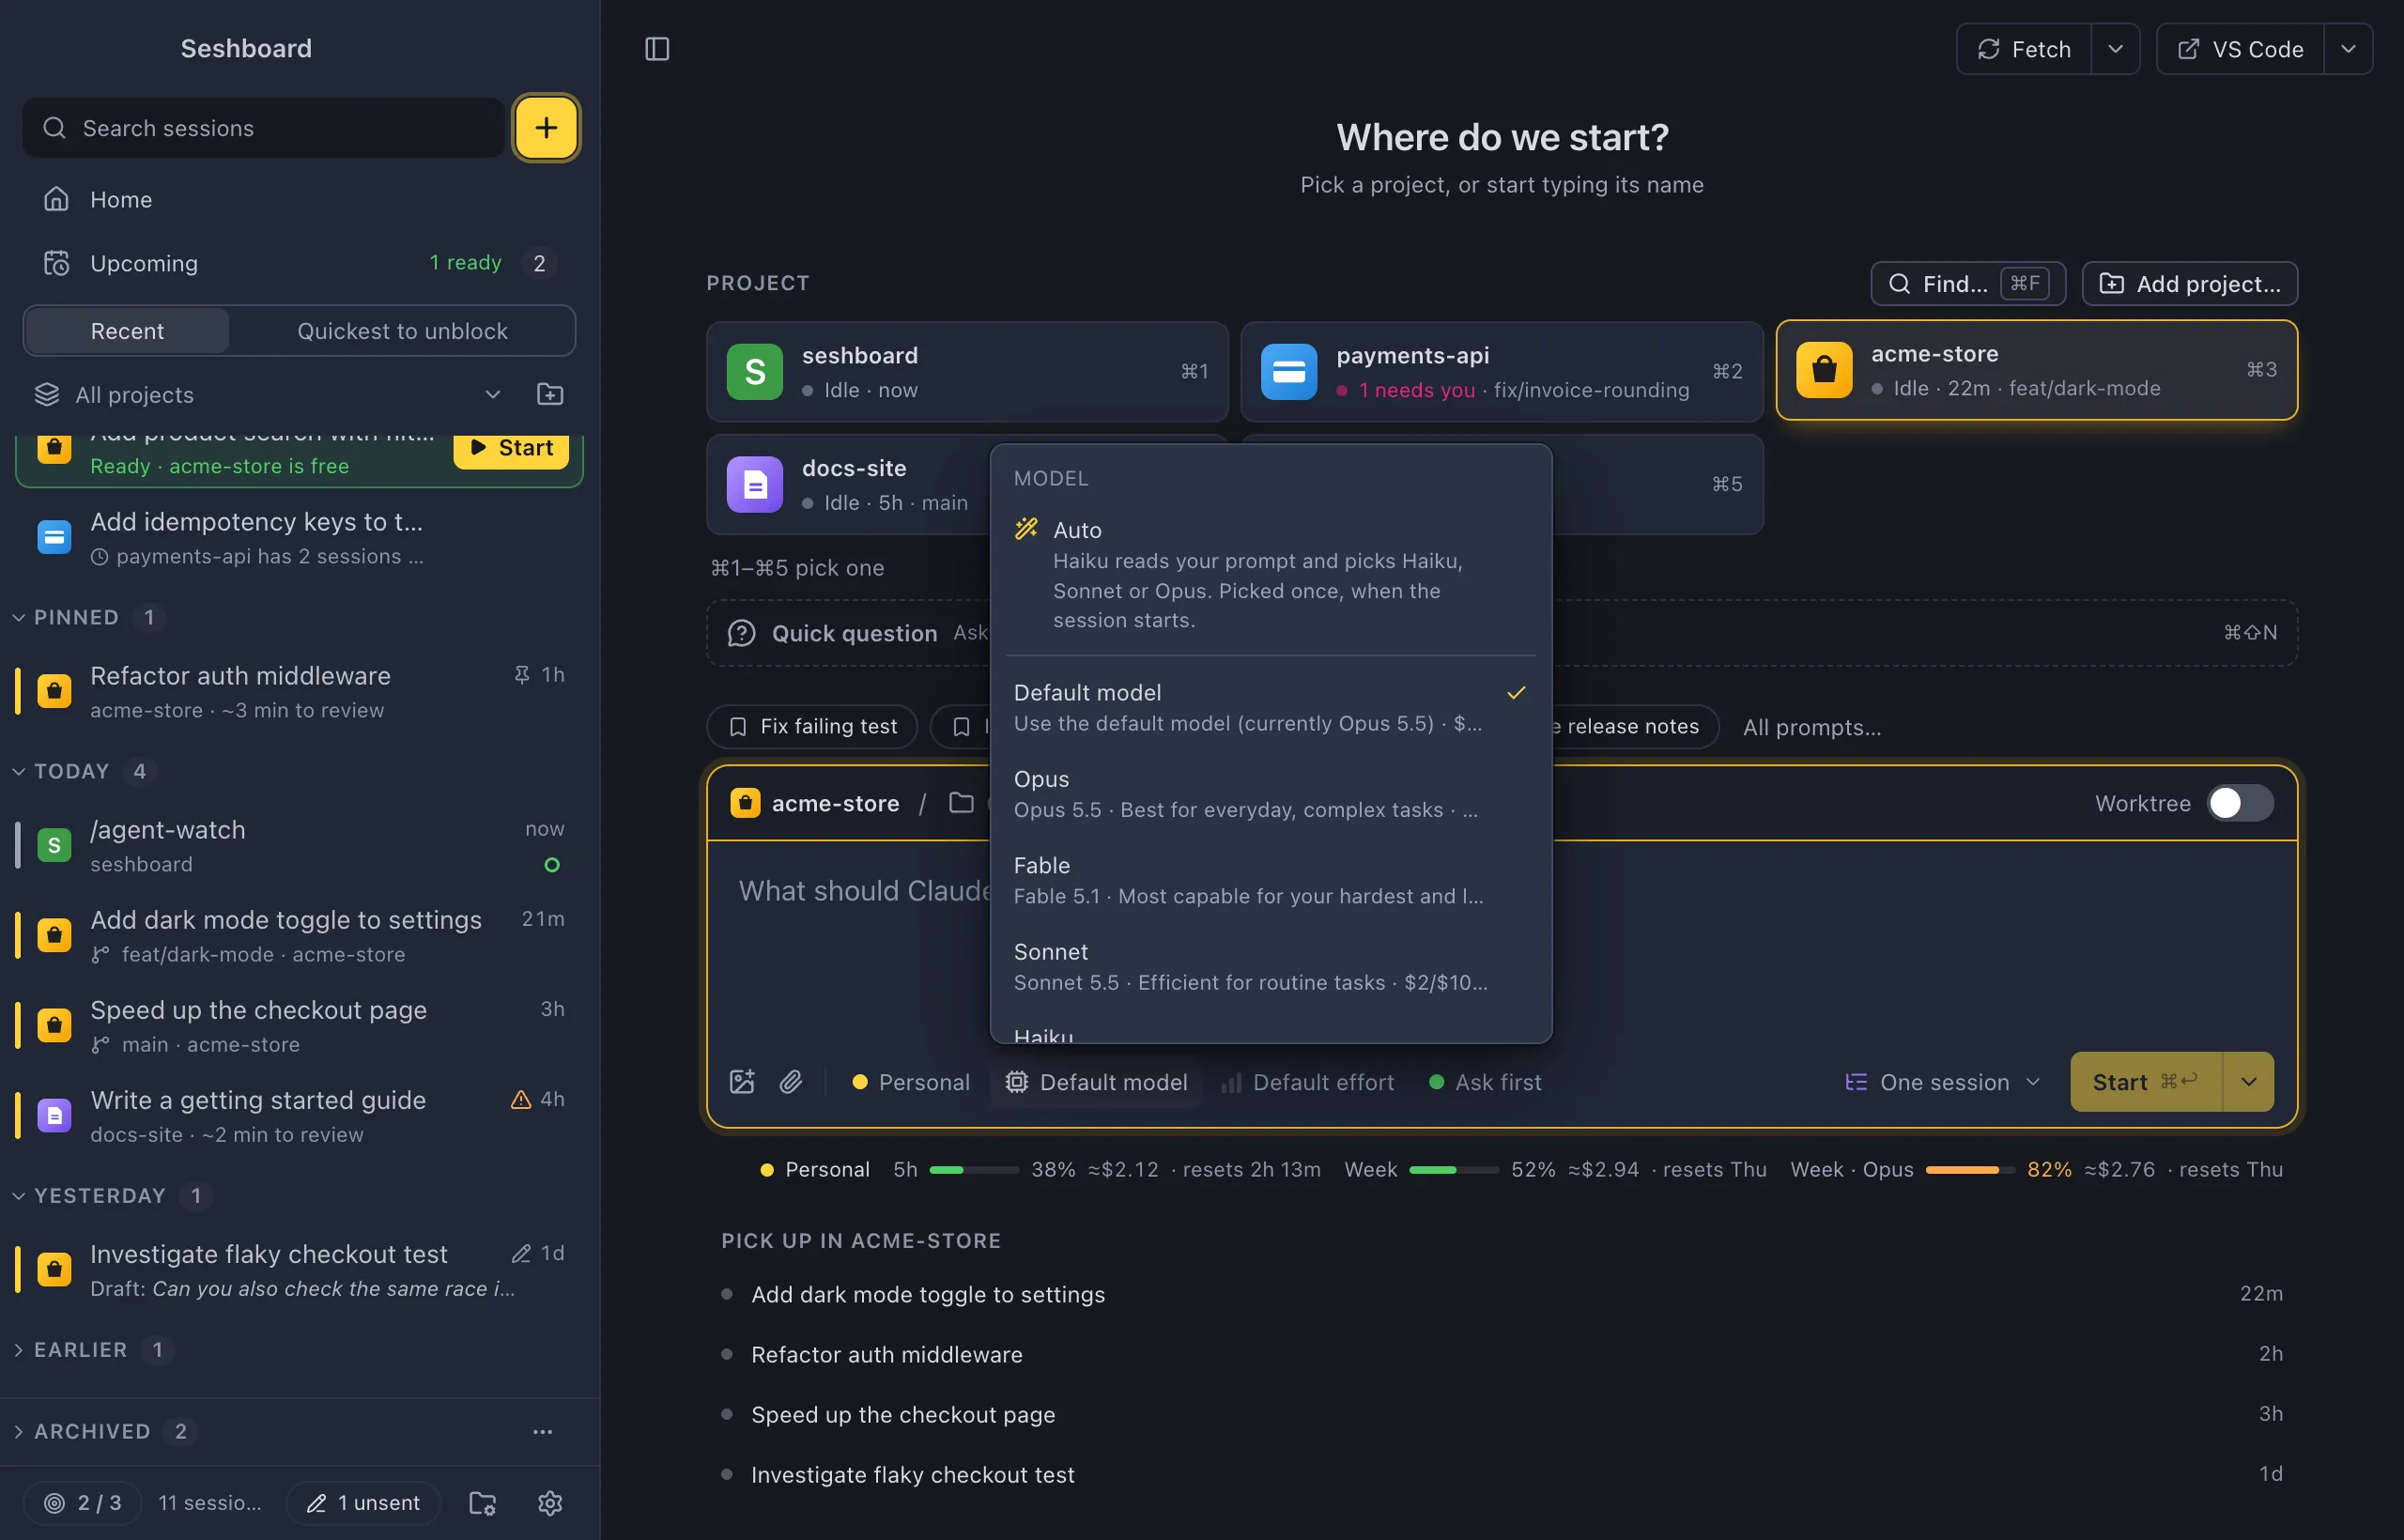The height and width of the screenshot is (1540, 2404).
Task: Choose Fable in the model menu
Action: (x=1270, y=880)
